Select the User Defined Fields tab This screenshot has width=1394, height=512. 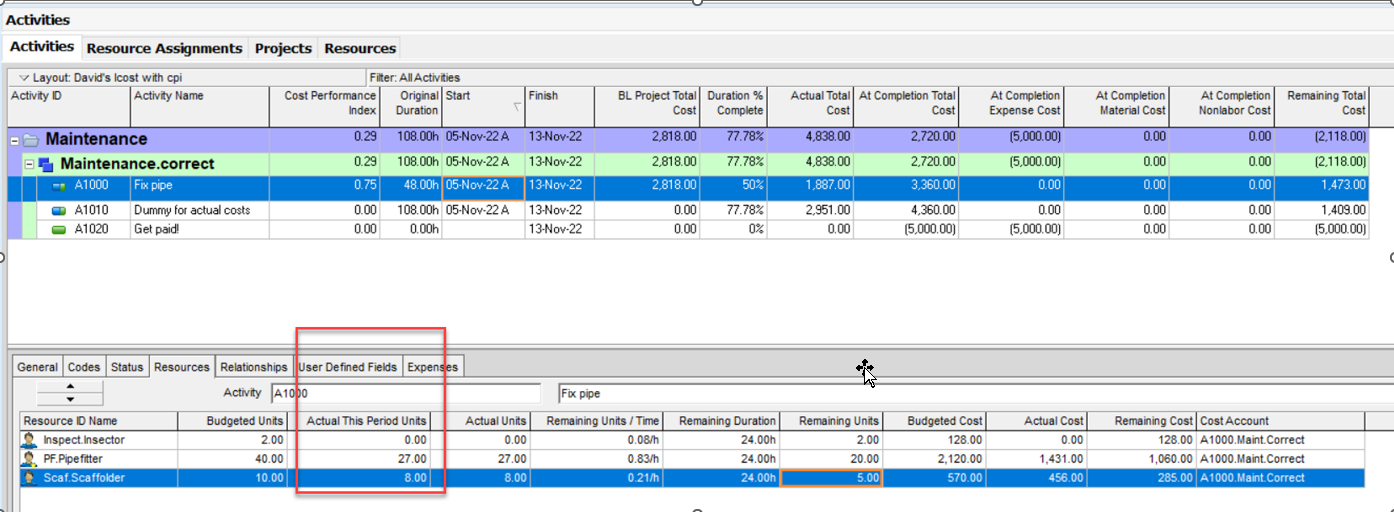coord(347,367)
